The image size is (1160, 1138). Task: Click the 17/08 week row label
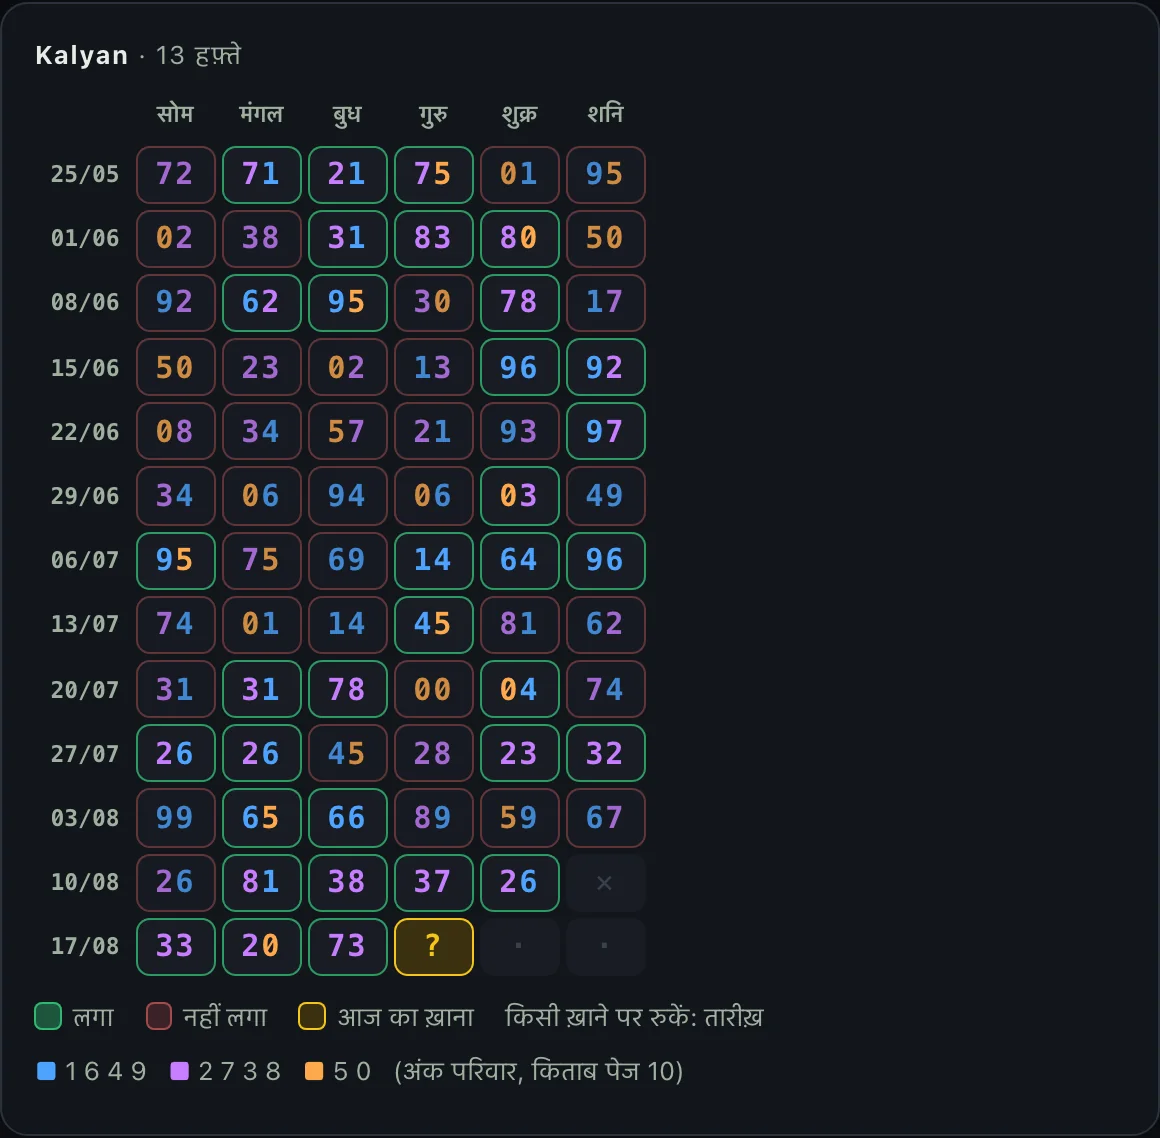pyautogui.click(x=84, y=946)
